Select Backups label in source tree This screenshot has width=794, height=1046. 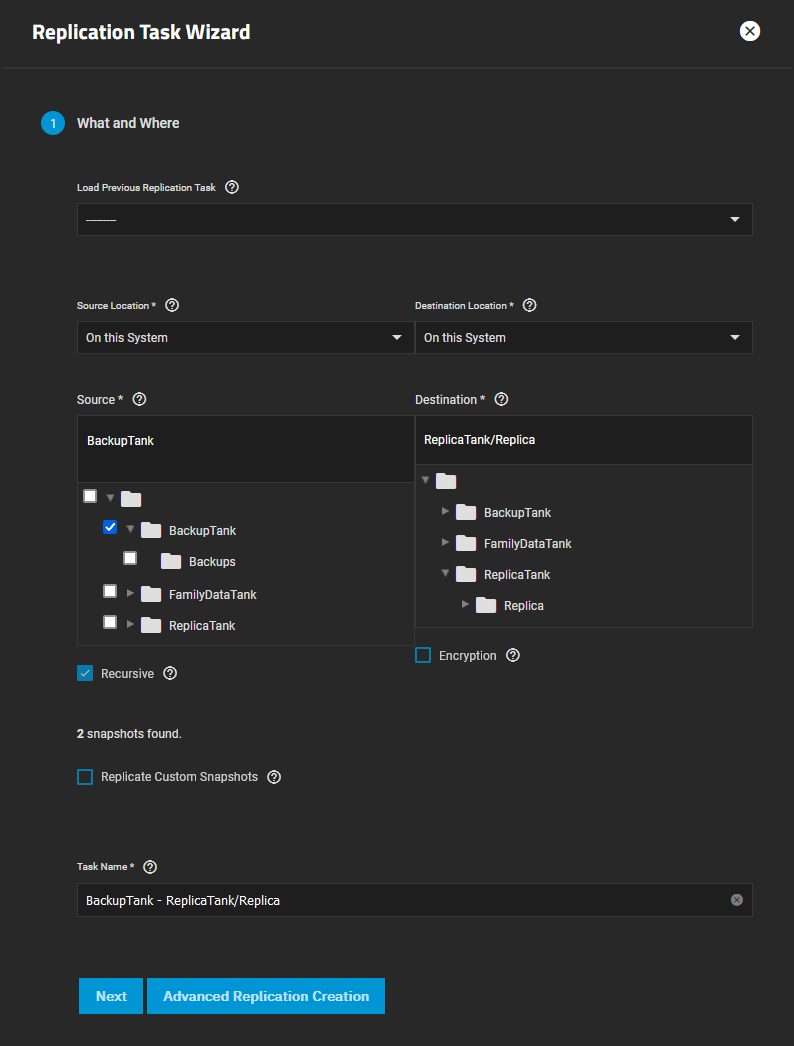(212, 562)
